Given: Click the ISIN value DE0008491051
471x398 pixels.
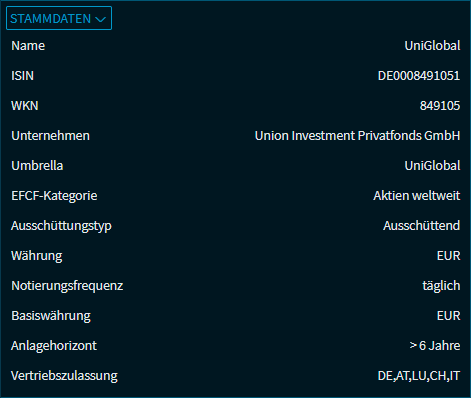Looking at the screenshot, I should coord(419,76).
